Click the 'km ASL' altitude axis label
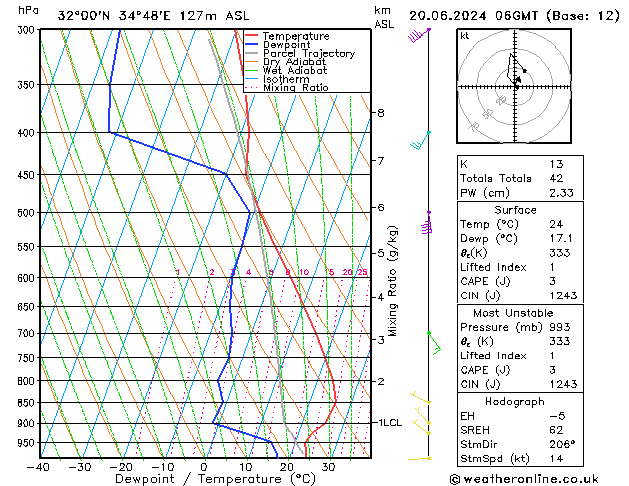This screenshot has height=486, width=629. coord(384,17)
